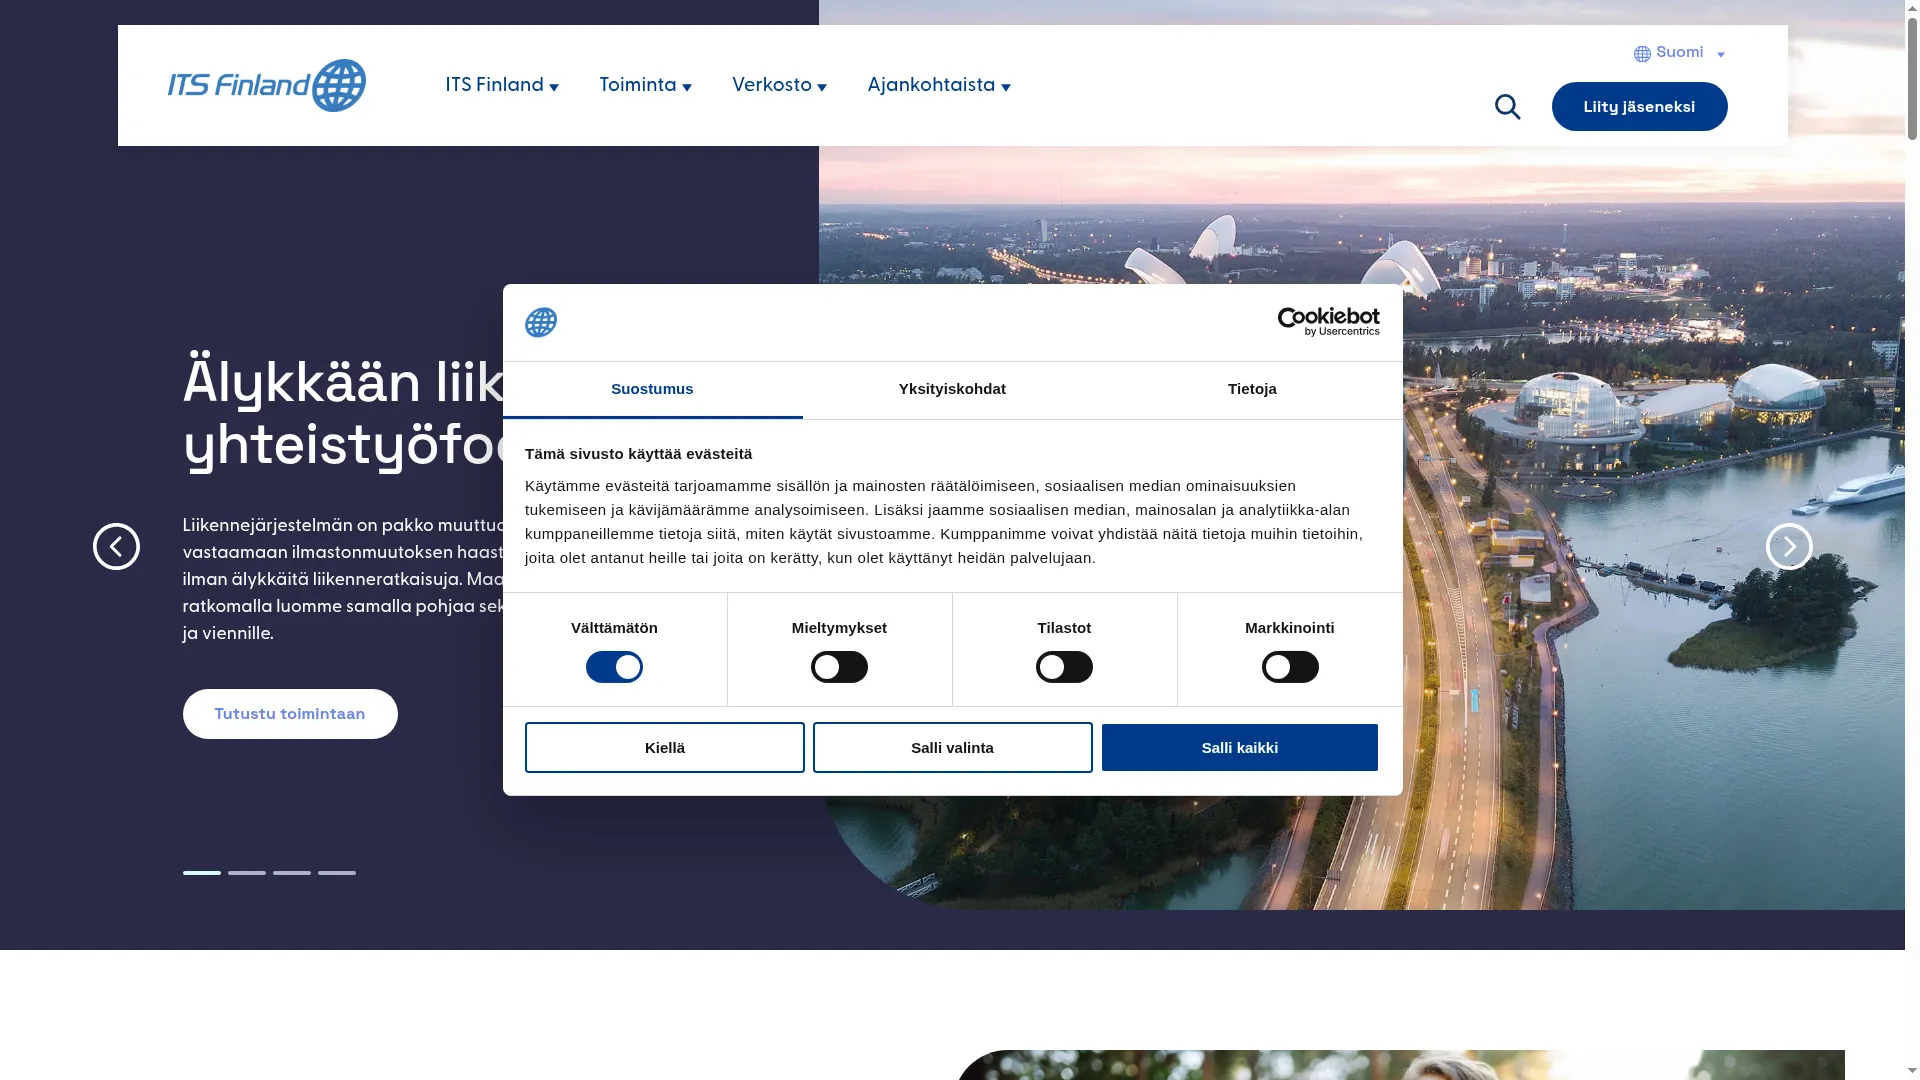The height and width of the screenshot is (1080, 1920).
Task: Go to previous slide arrow
Action: click(116, 546)
